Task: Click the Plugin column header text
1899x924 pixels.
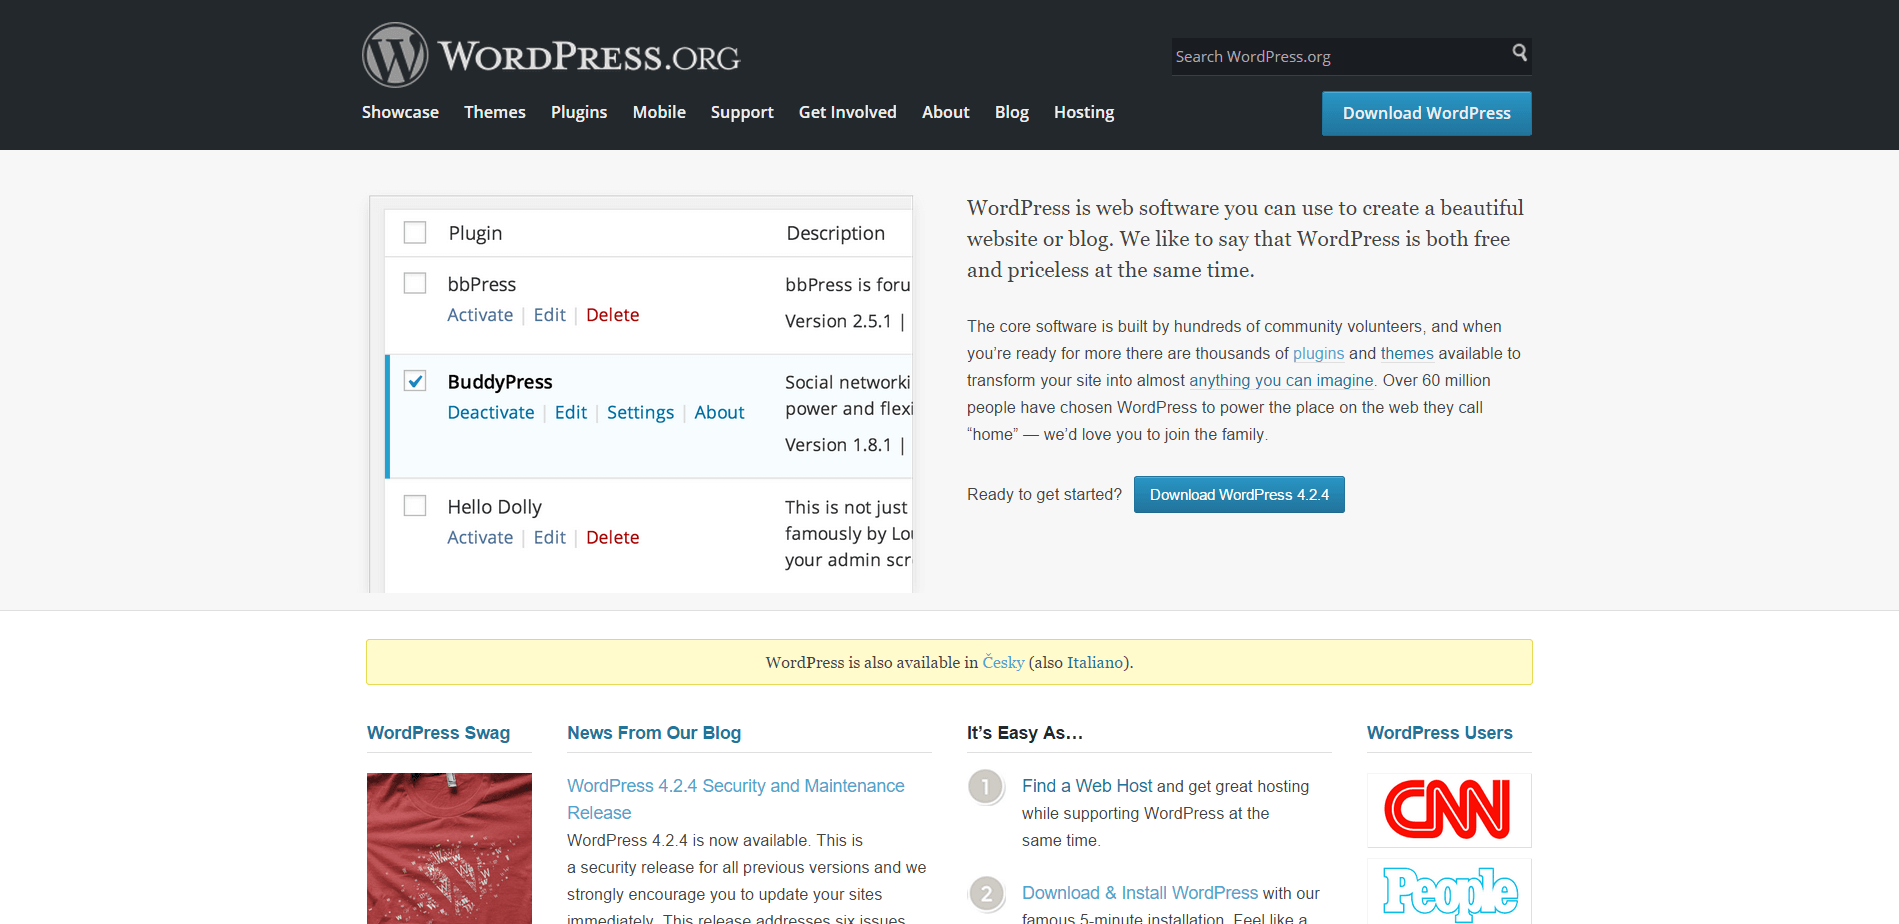Action: (x=475, y=233)
